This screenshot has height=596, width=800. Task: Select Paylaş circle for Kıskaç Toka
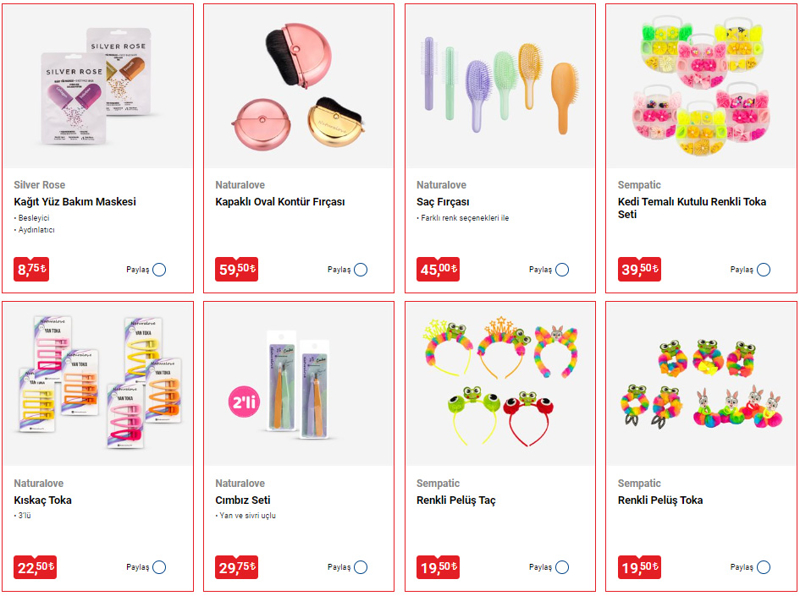[x=159, y=567]
